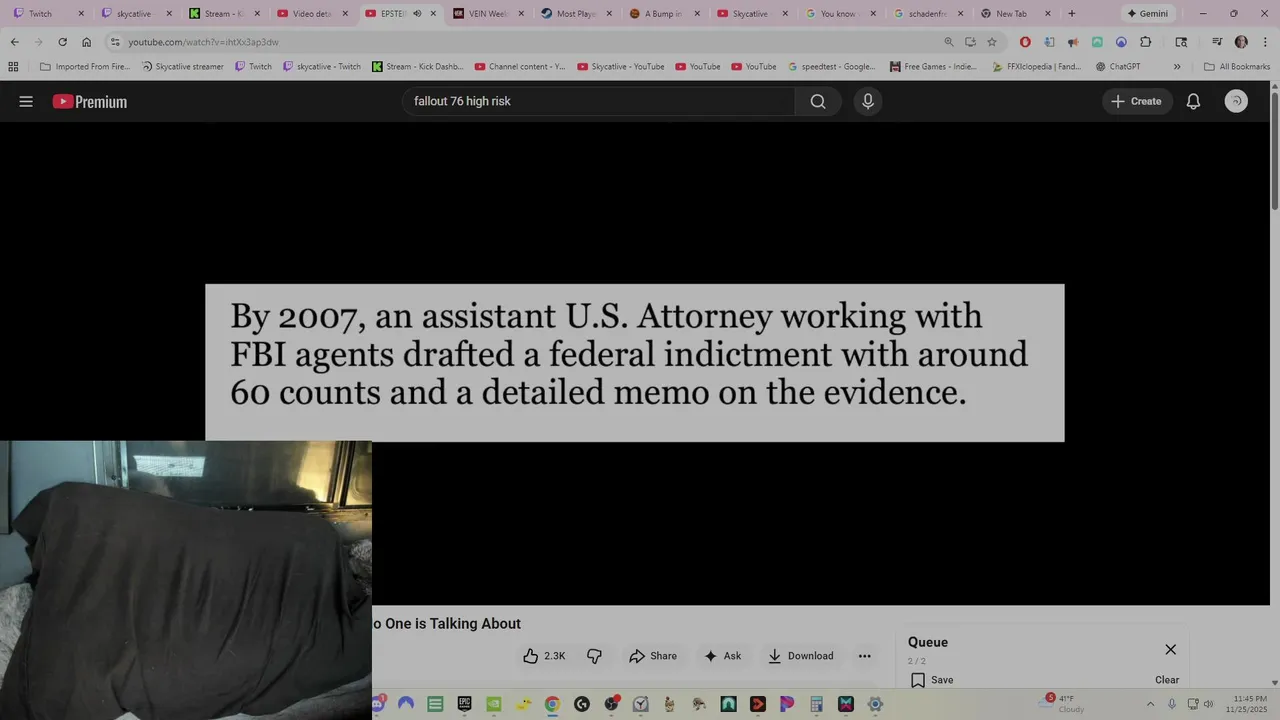Save the queue to a playlist

click(x=932, y=680)
